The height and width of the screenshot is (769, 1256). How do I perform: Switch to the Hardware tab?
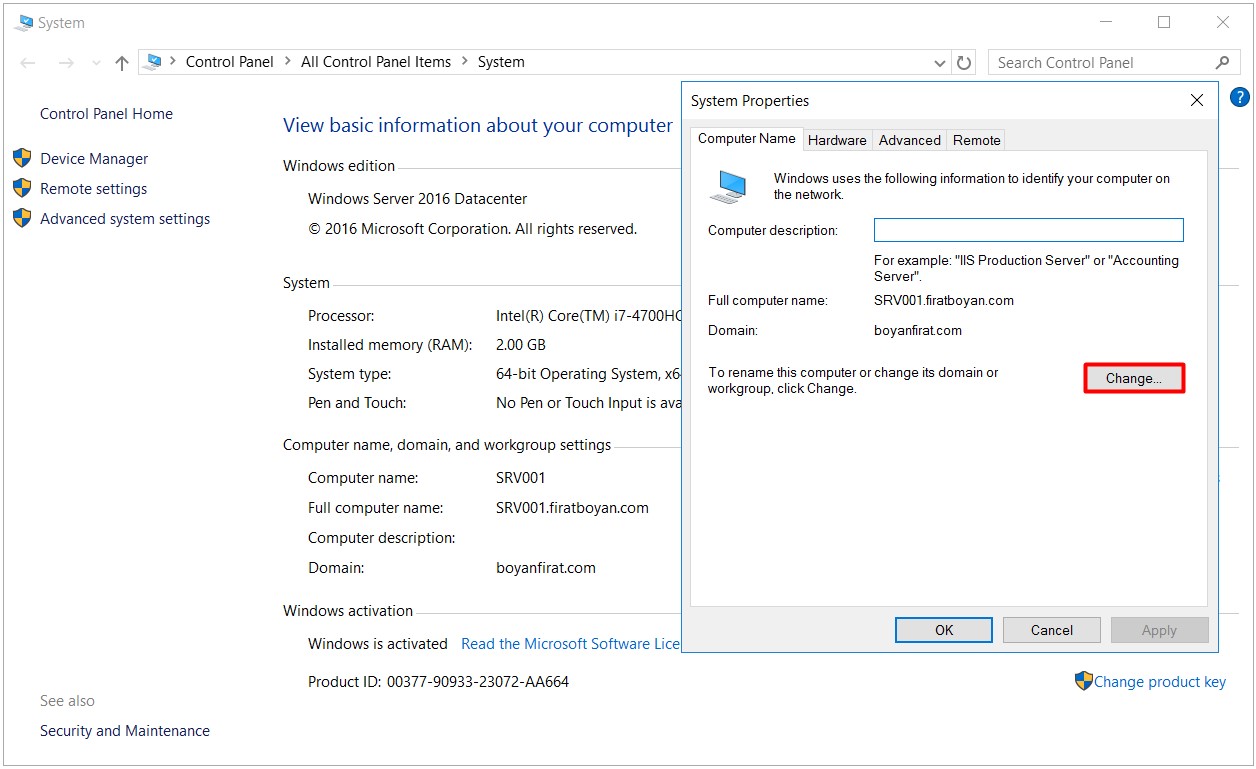pos(837,140)
